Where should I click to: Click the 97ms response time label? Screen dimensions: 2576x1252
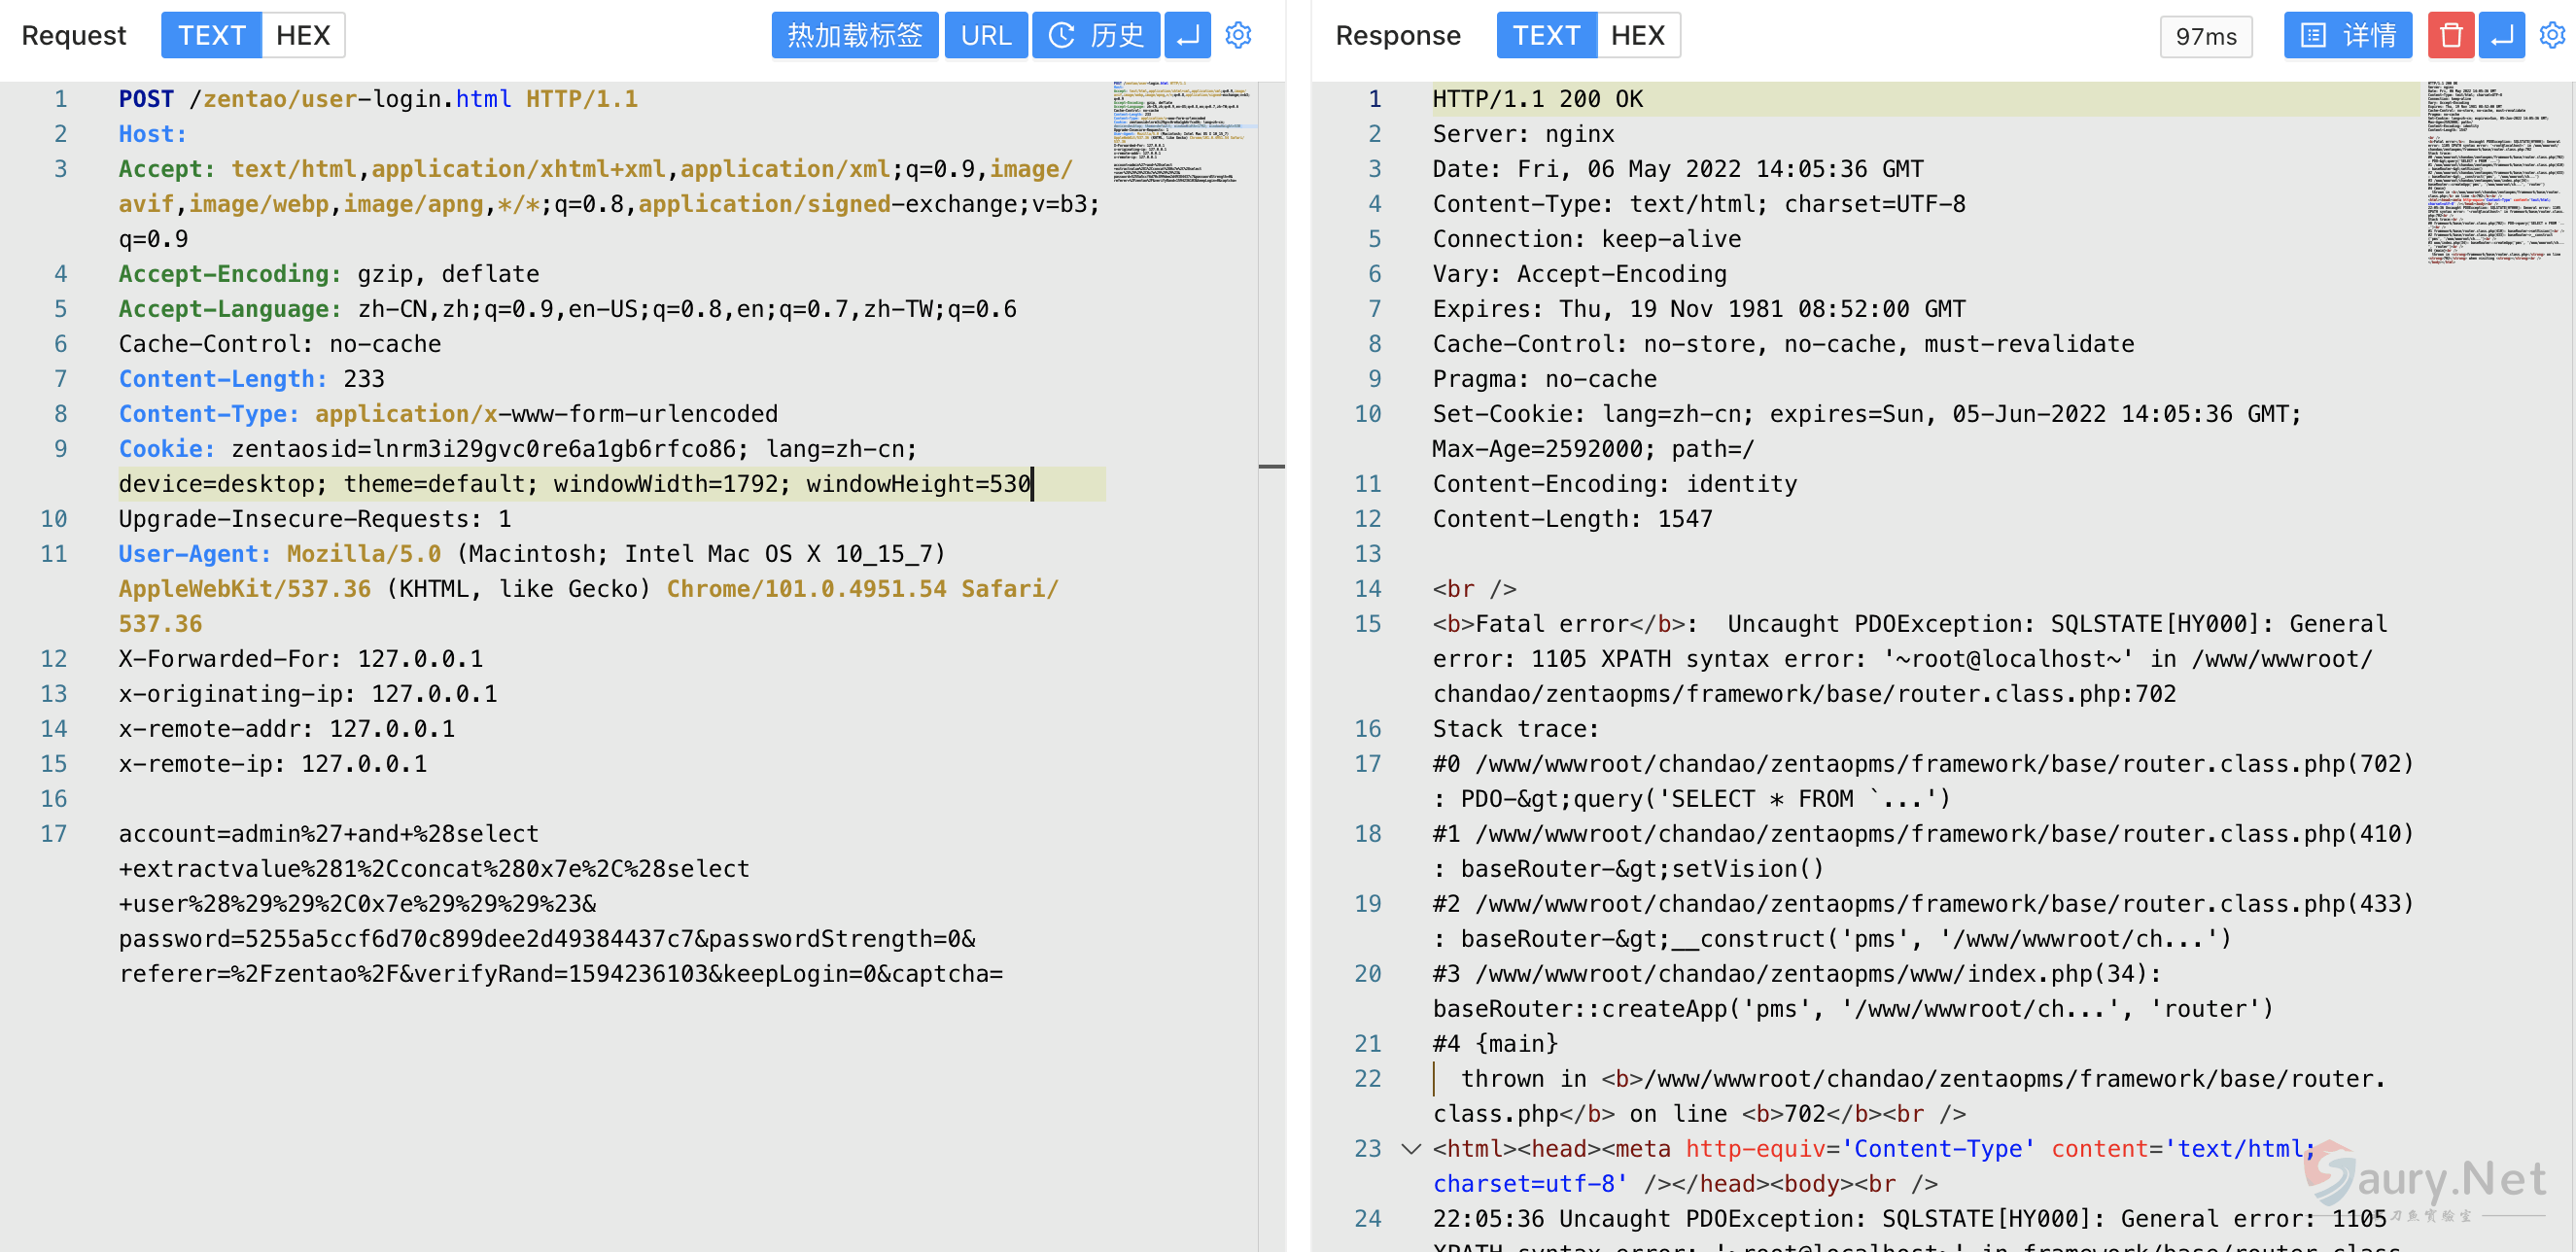point(2205,37)
